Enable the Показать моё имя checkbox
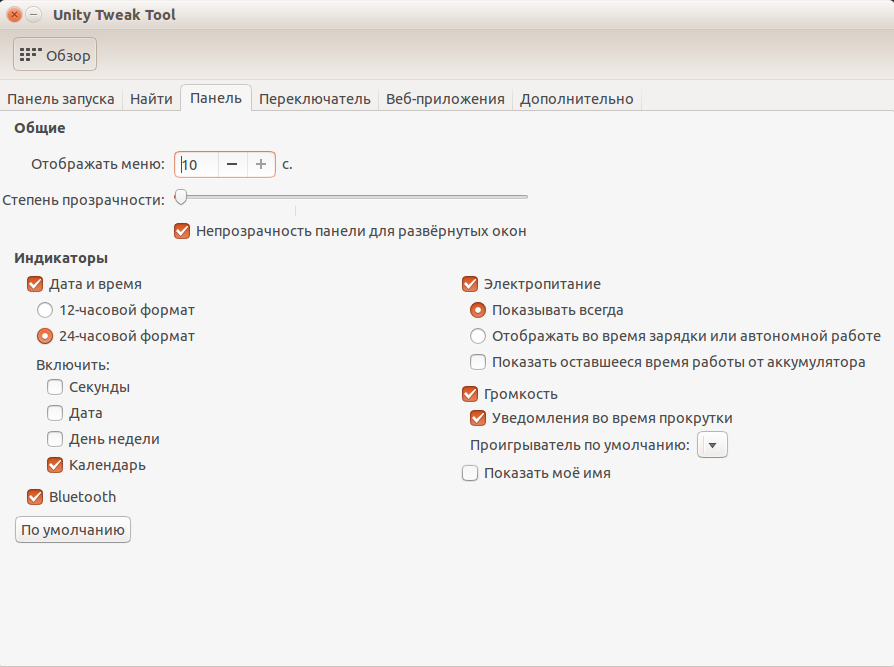Image resolution: width=894 pixels, height=667 pixels. [x=470, y=473]
